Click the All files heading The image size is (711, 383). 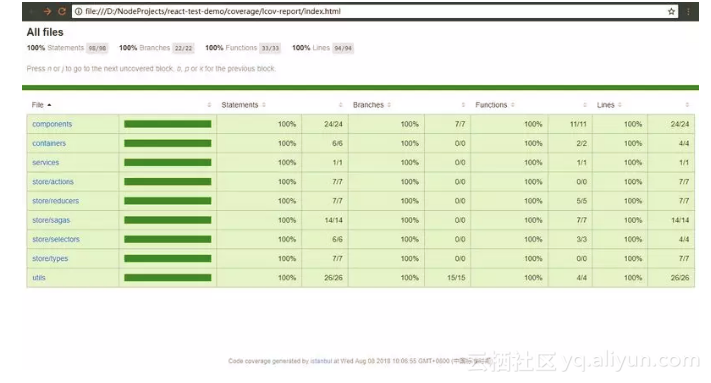pyautogui.click(x=45, y=32)
